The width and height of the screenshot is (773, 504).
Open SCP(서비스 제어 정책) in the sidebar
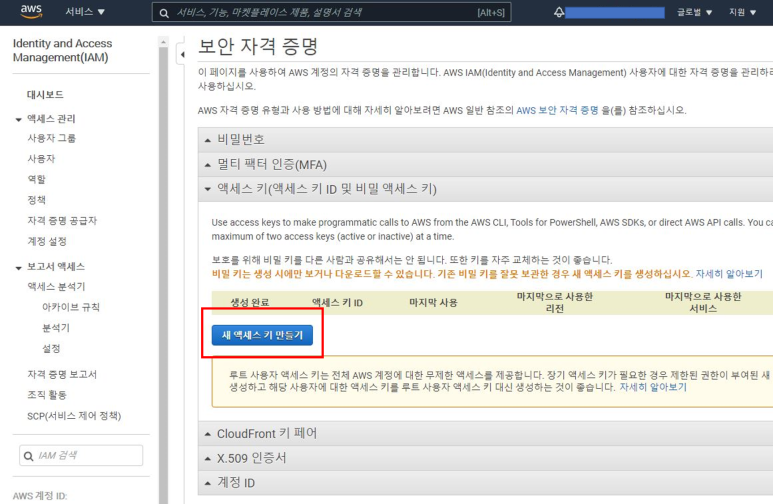tap(74, 416)
